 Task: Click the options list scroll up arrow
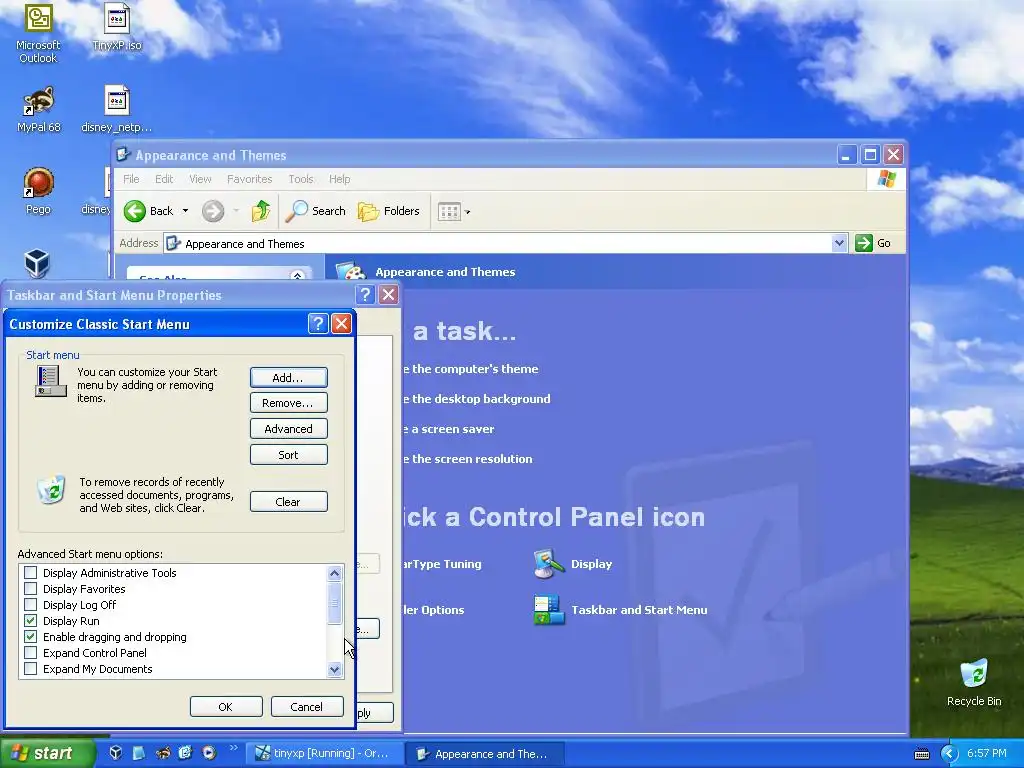click(334, 573)
